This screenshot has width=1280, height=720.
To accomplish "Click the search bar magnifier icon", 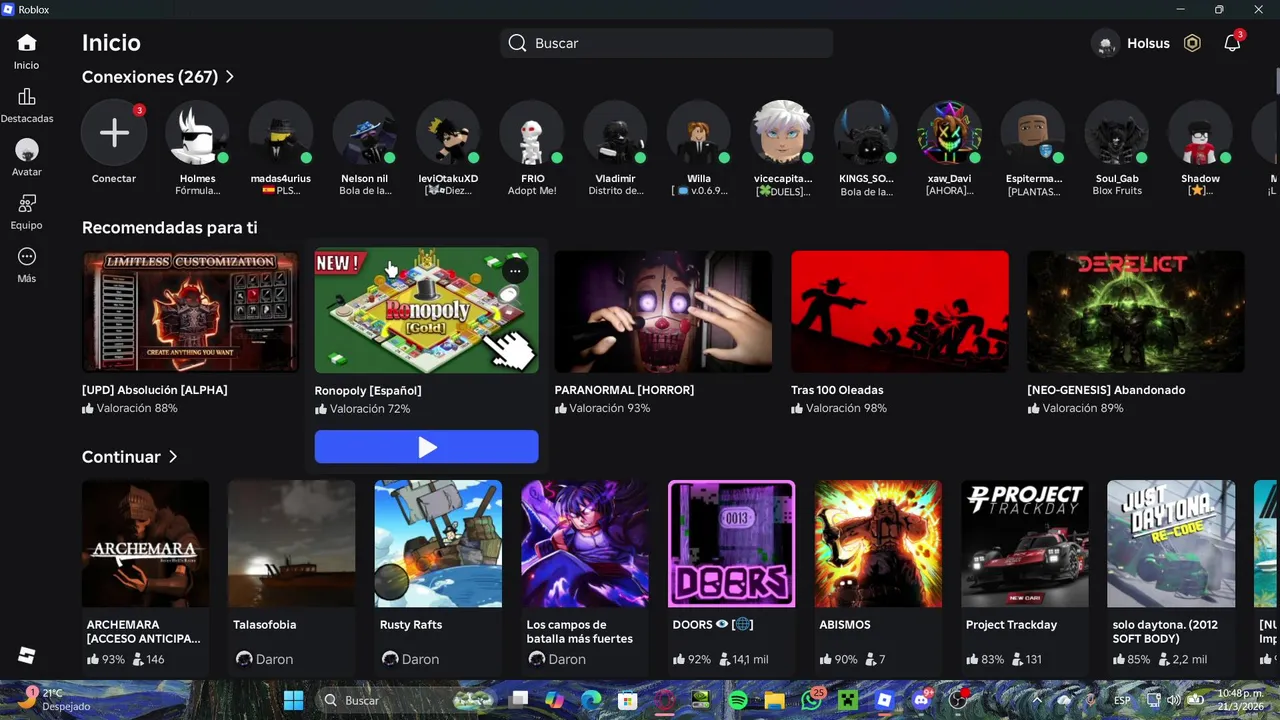I will [517, 43].
